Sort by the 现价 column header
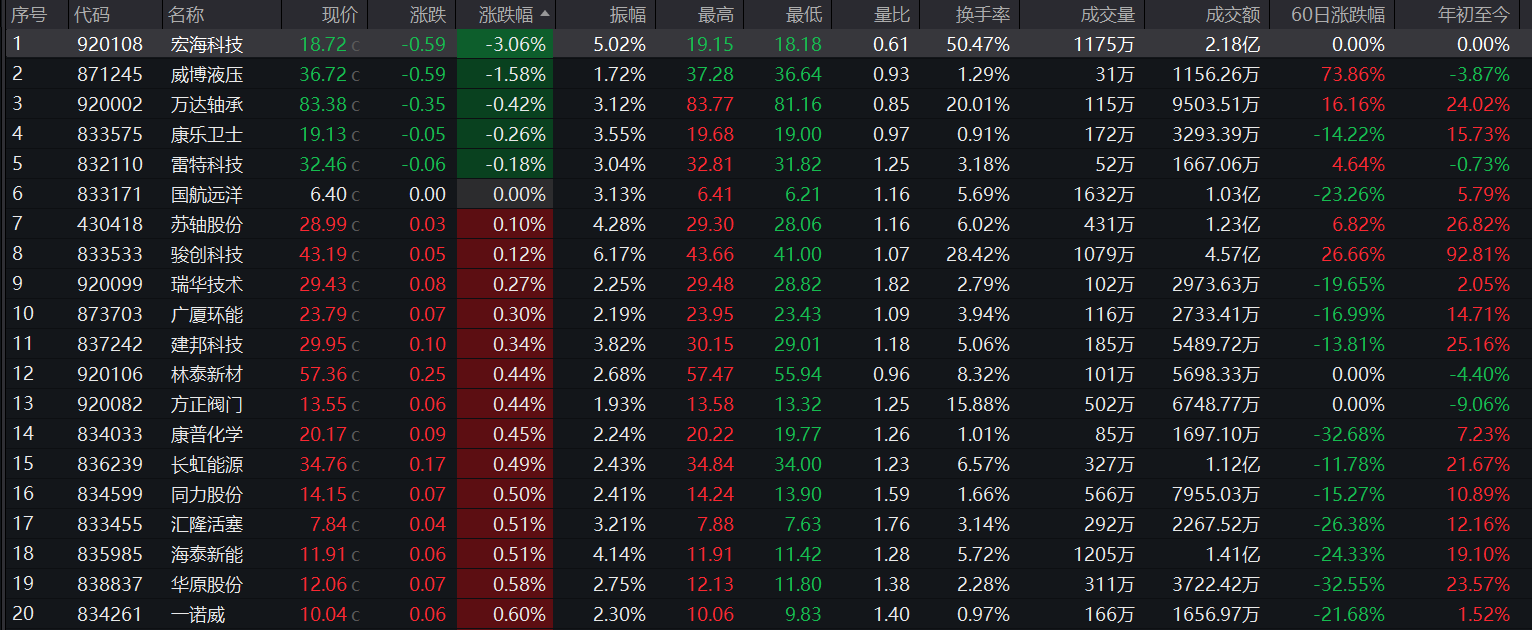The width and height of the screenshot is (1532, 630). coord(339,14)
